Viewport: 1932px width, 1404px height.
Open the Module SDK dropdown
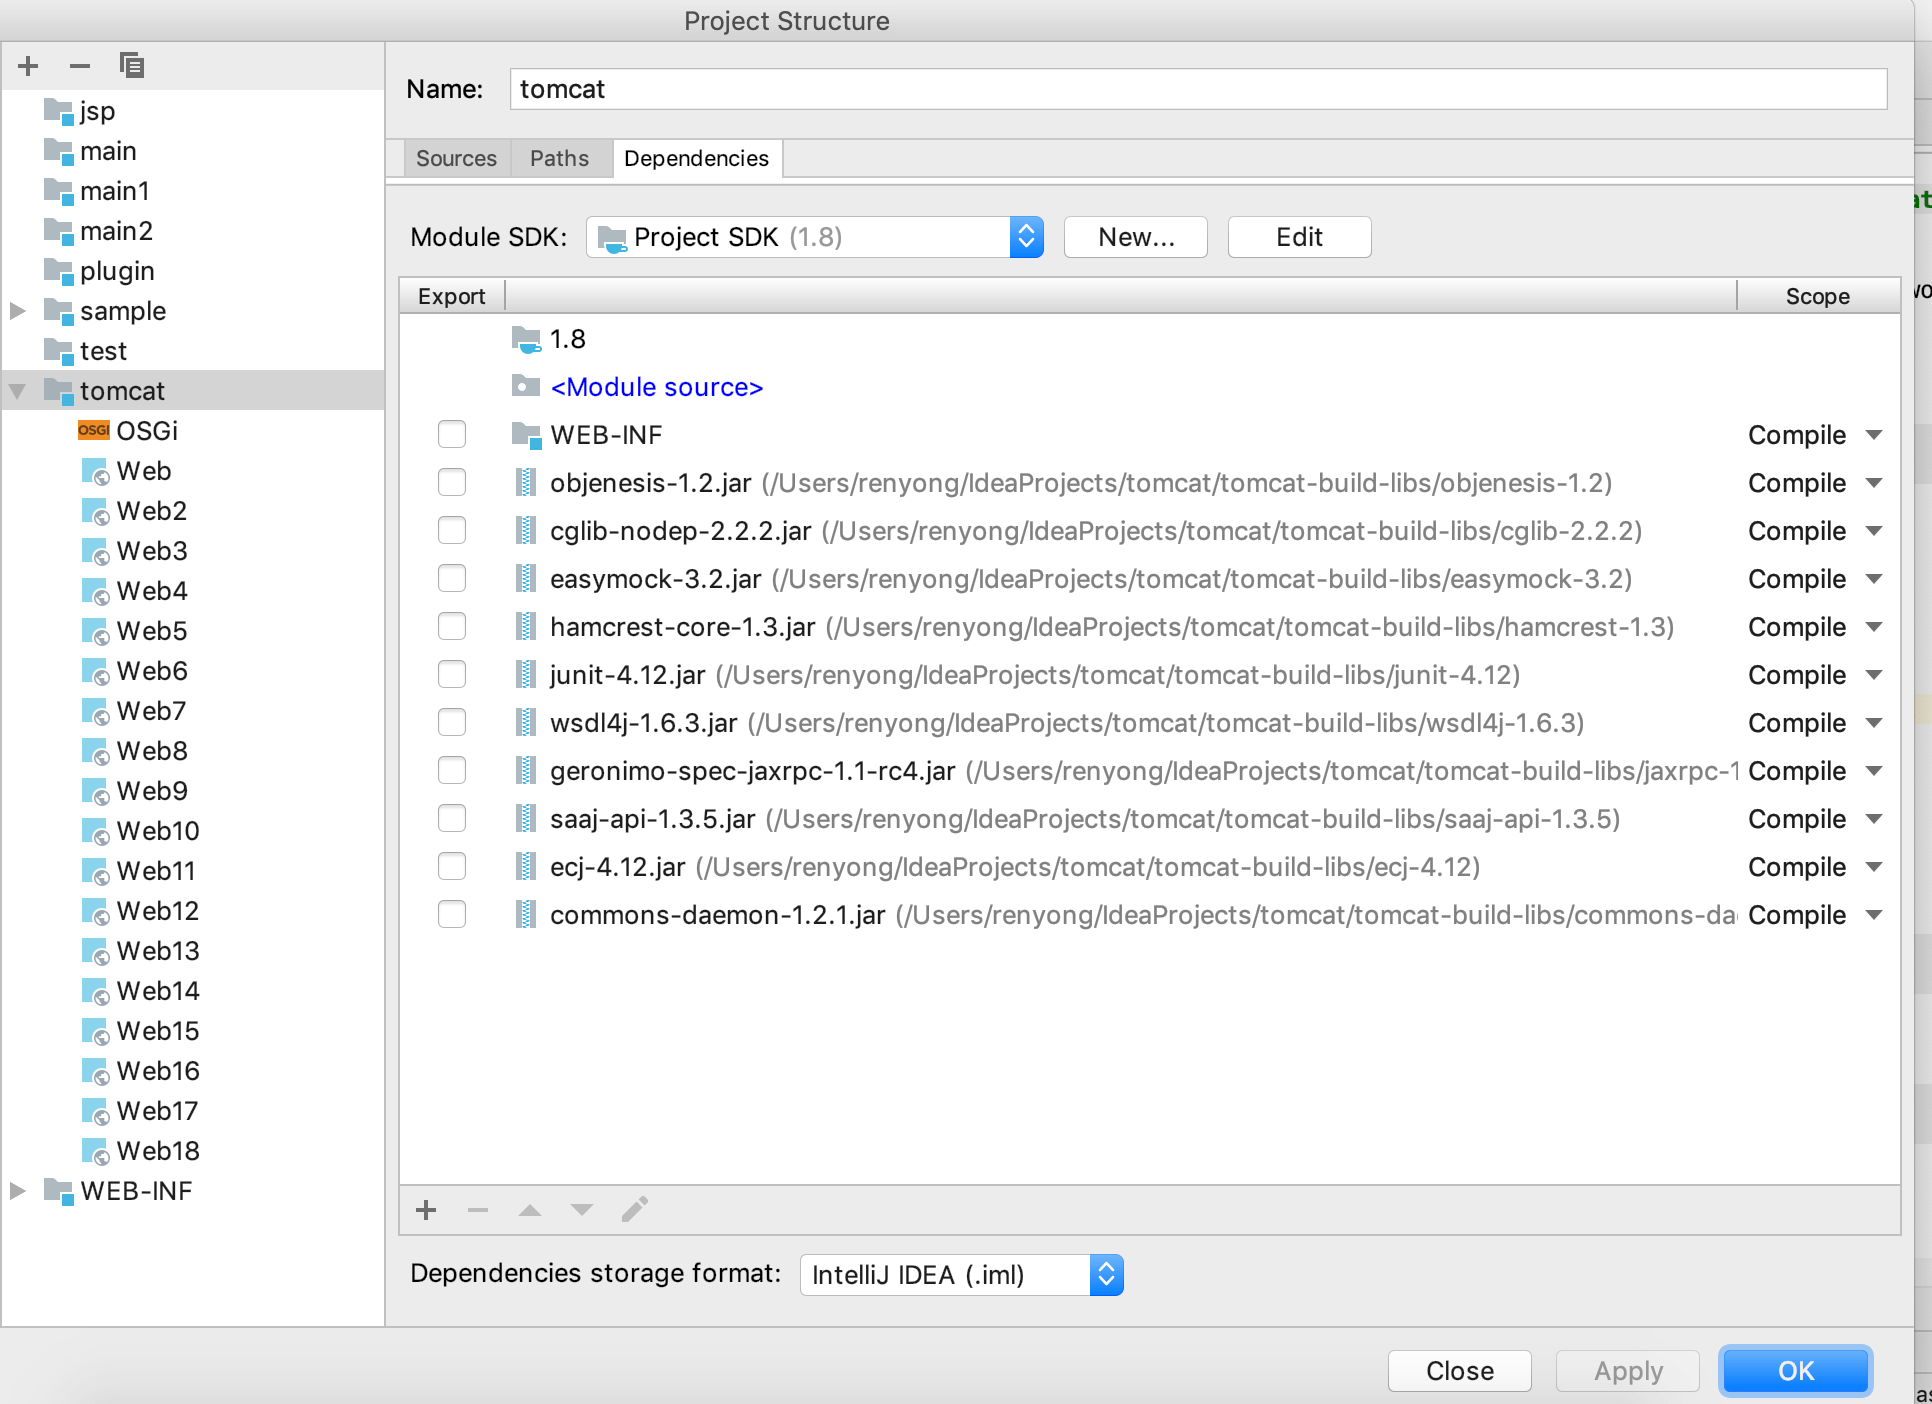1026,237
